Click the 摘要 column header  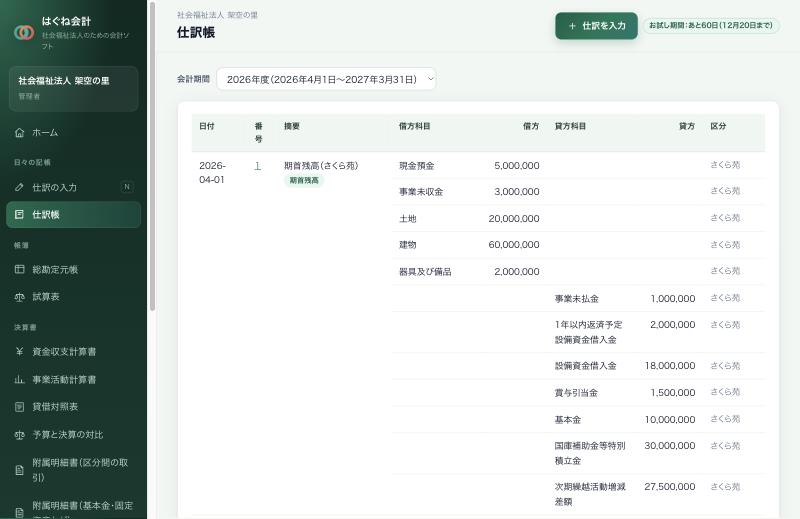tap(292, 126)
